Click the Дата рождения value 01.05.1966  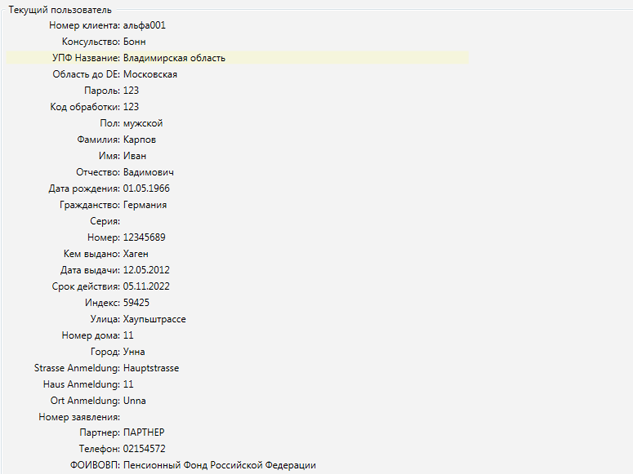[x=147, y=189]
